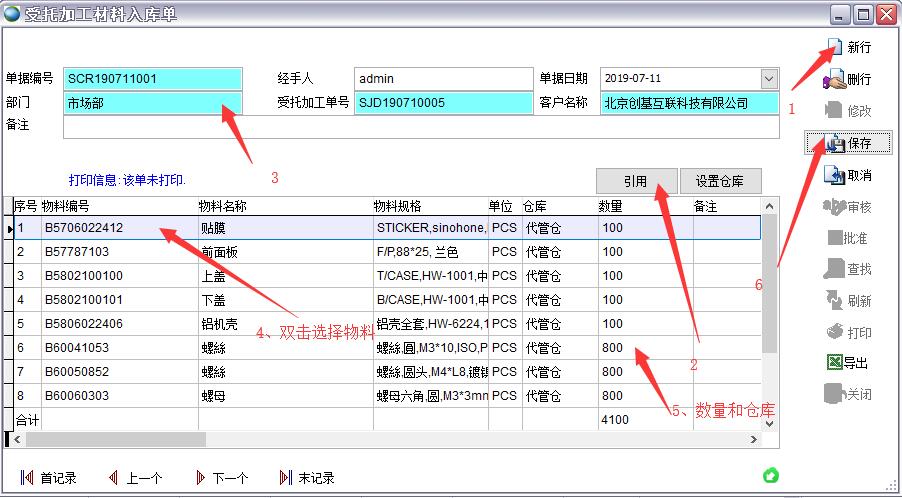Click the 引用 (reference) button
Screen dimensions: 902x498
635,181
